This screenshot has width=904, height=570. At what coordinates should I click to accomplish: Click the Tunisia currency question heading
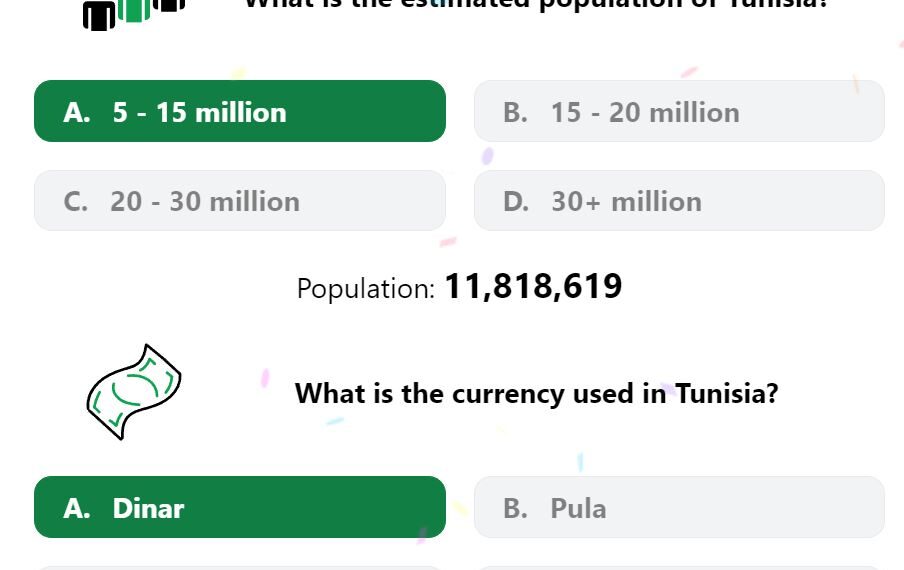(x=536, y=394)
